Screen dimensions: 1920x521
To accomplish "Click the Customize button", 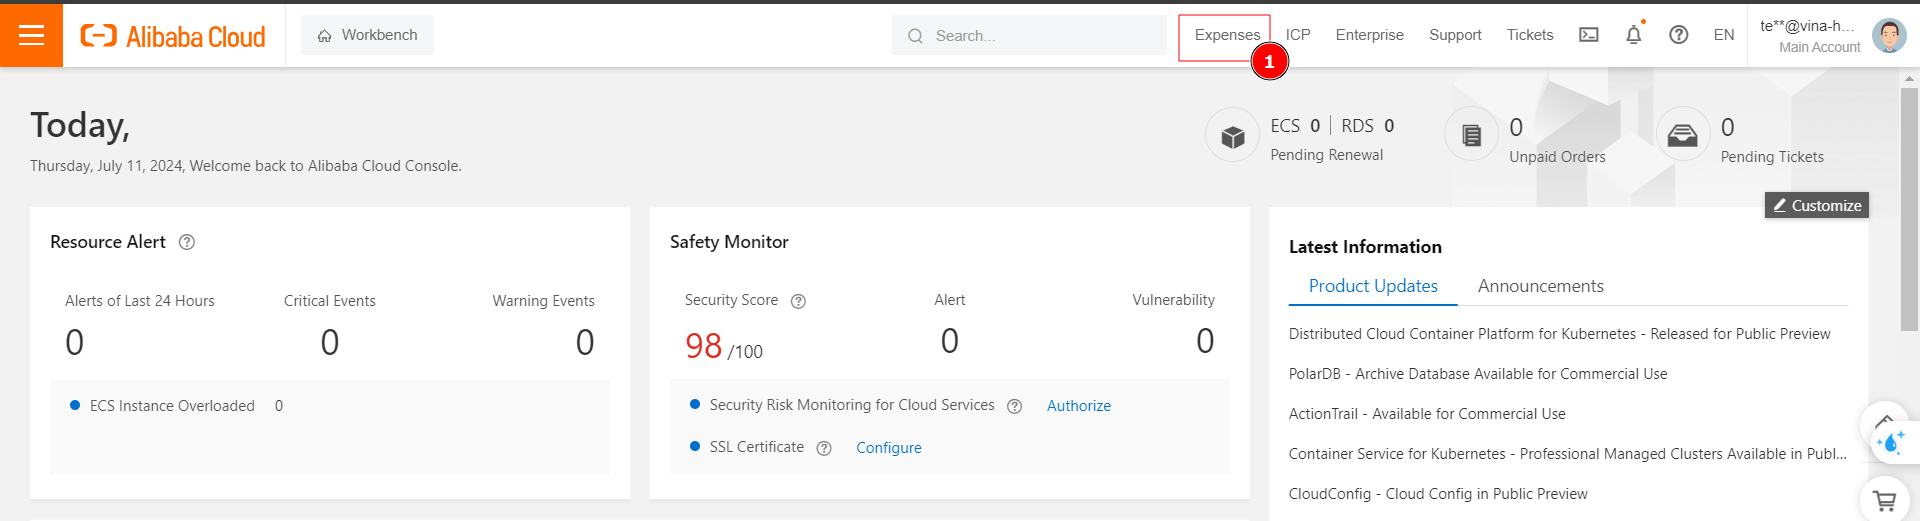I will pyautogui.click(x=1816, y=205).
